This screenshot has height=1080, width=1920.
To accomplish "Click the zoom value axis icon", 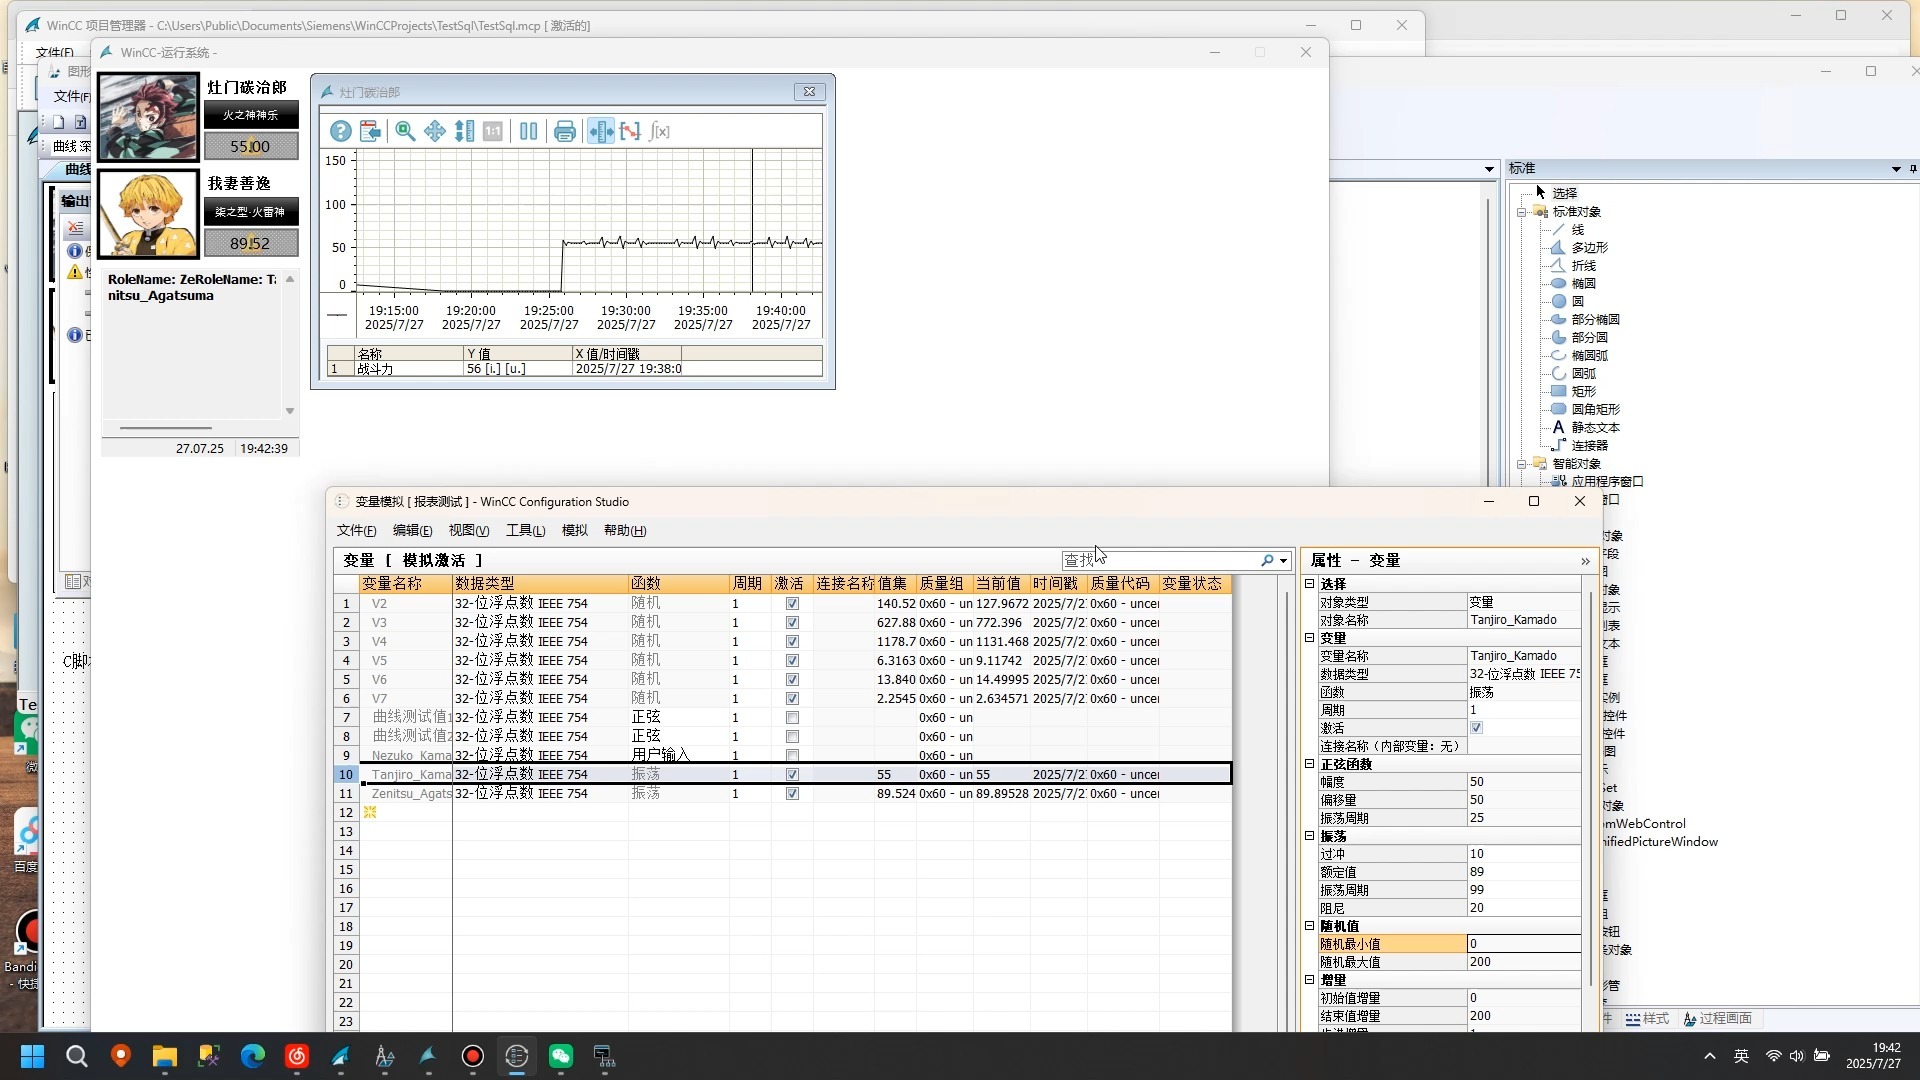I will pos(464,131).
